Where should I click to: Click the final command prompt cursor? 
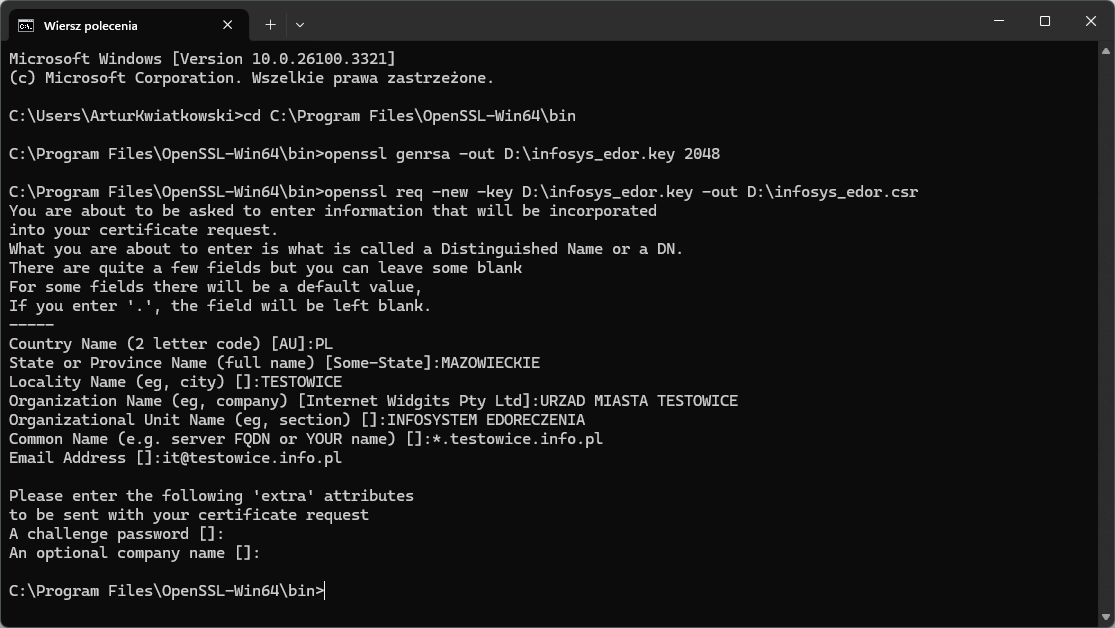pos(325,591)
